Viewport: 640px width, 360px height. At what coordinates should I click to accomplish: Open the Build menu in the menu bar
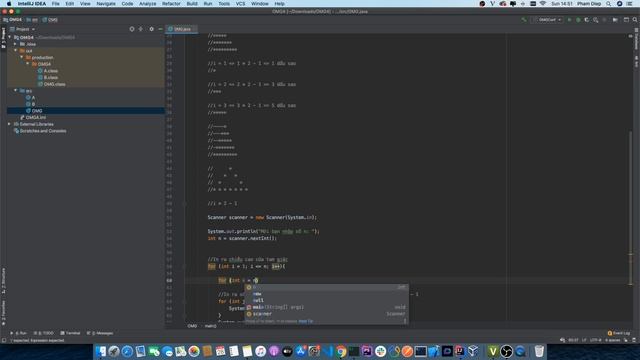[192, 4]
